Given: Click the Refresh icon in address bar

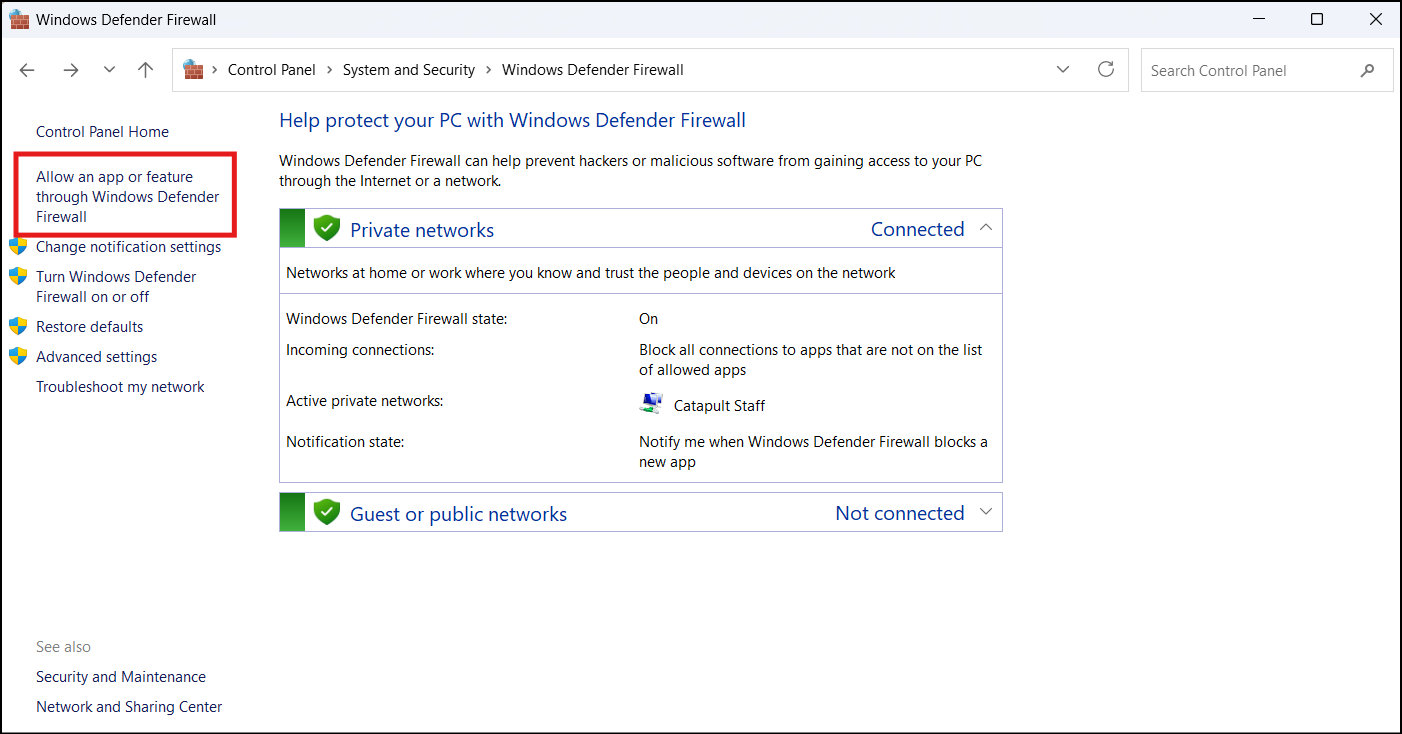Looking at the screenshot, I should 1105,69.
